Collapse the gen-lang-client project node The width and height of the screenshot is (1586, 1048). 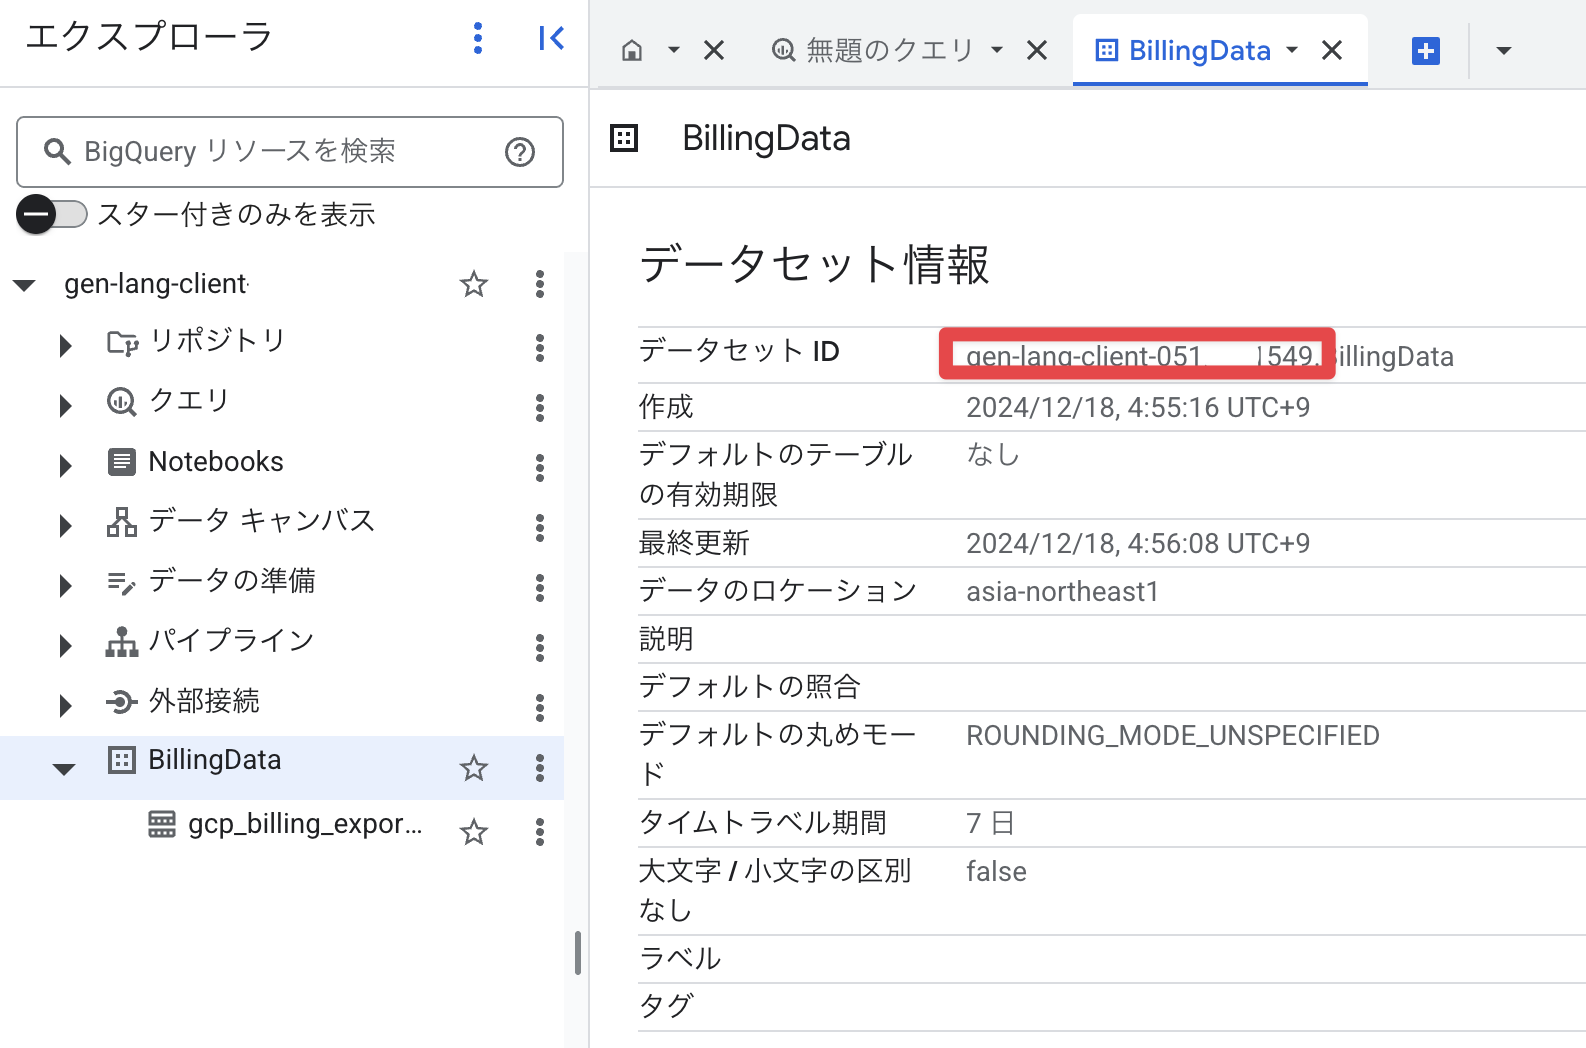click(x=25, y=286)
